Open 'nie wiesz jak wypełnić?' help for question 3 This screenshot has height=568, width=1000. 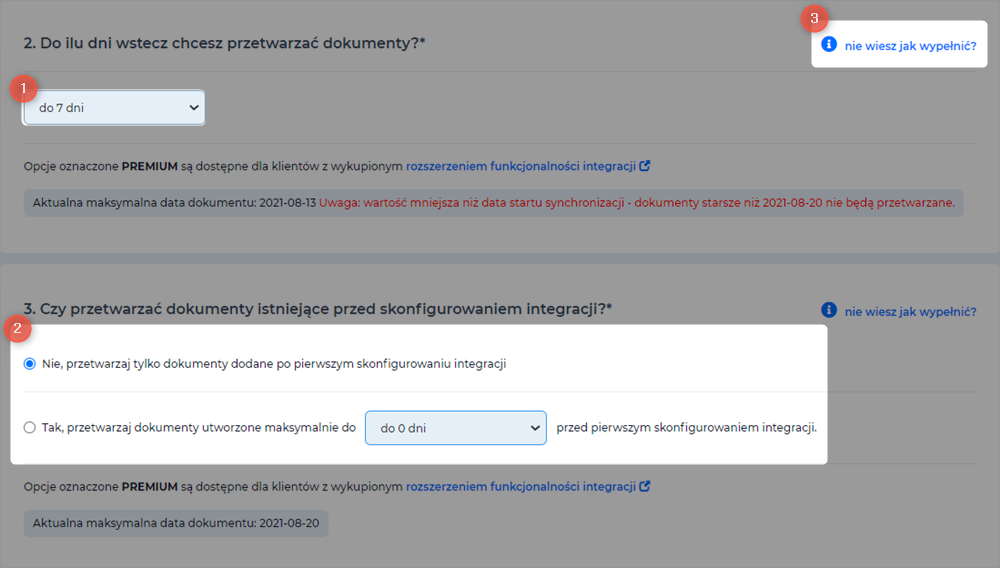[910, 312]
